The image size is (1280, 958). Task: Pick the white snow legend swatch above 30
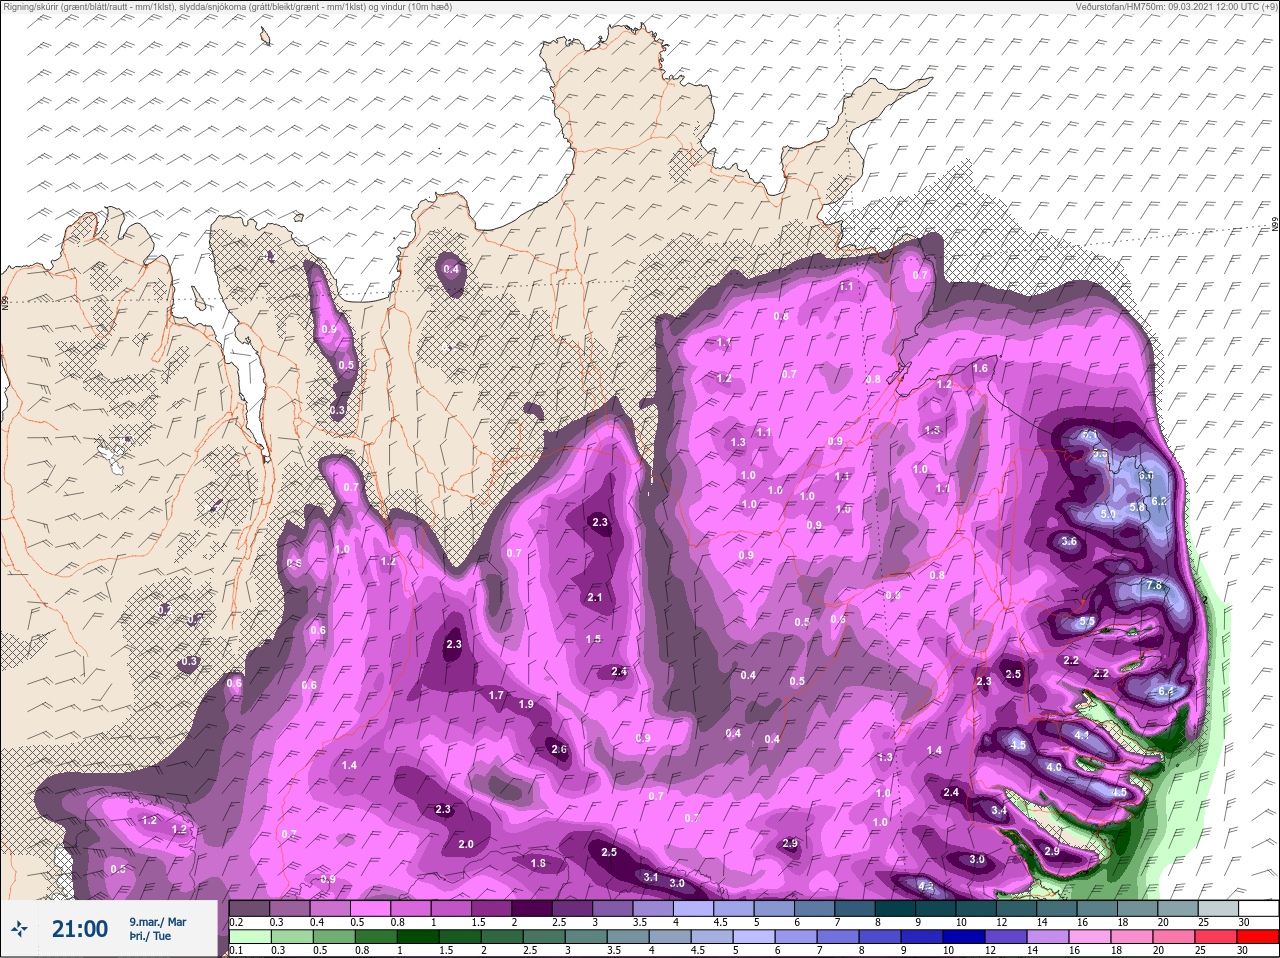click(x=1258, y=908)
